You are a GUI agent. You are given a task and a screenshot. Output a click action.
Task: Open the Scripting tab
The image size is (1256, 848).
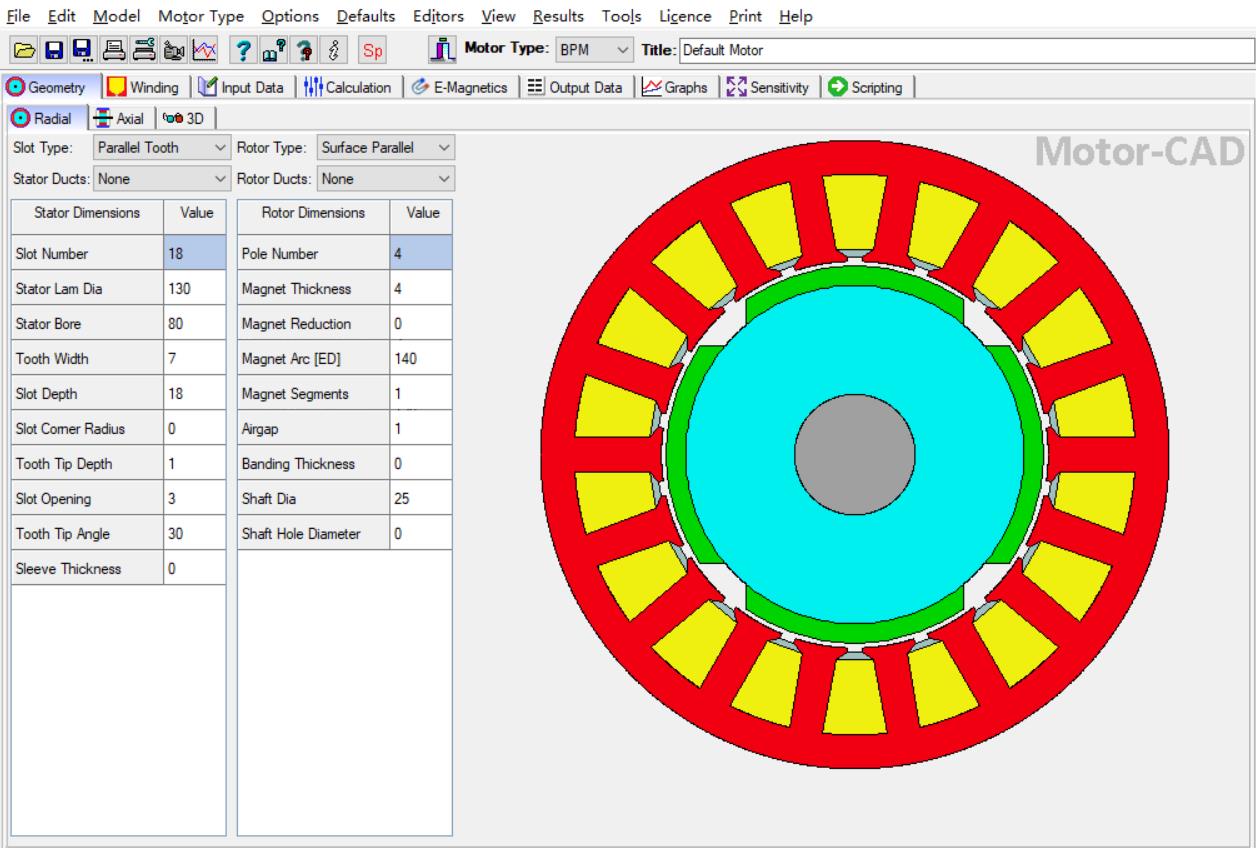point(867,87)
